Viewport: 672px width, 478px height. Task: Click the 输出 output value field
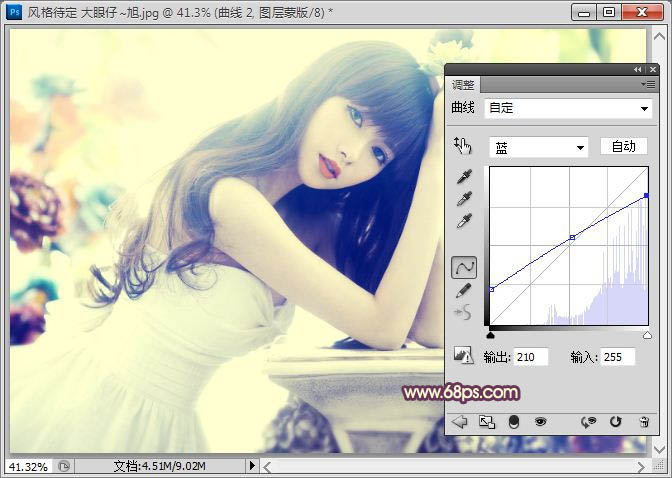click(x=530, y=357)
